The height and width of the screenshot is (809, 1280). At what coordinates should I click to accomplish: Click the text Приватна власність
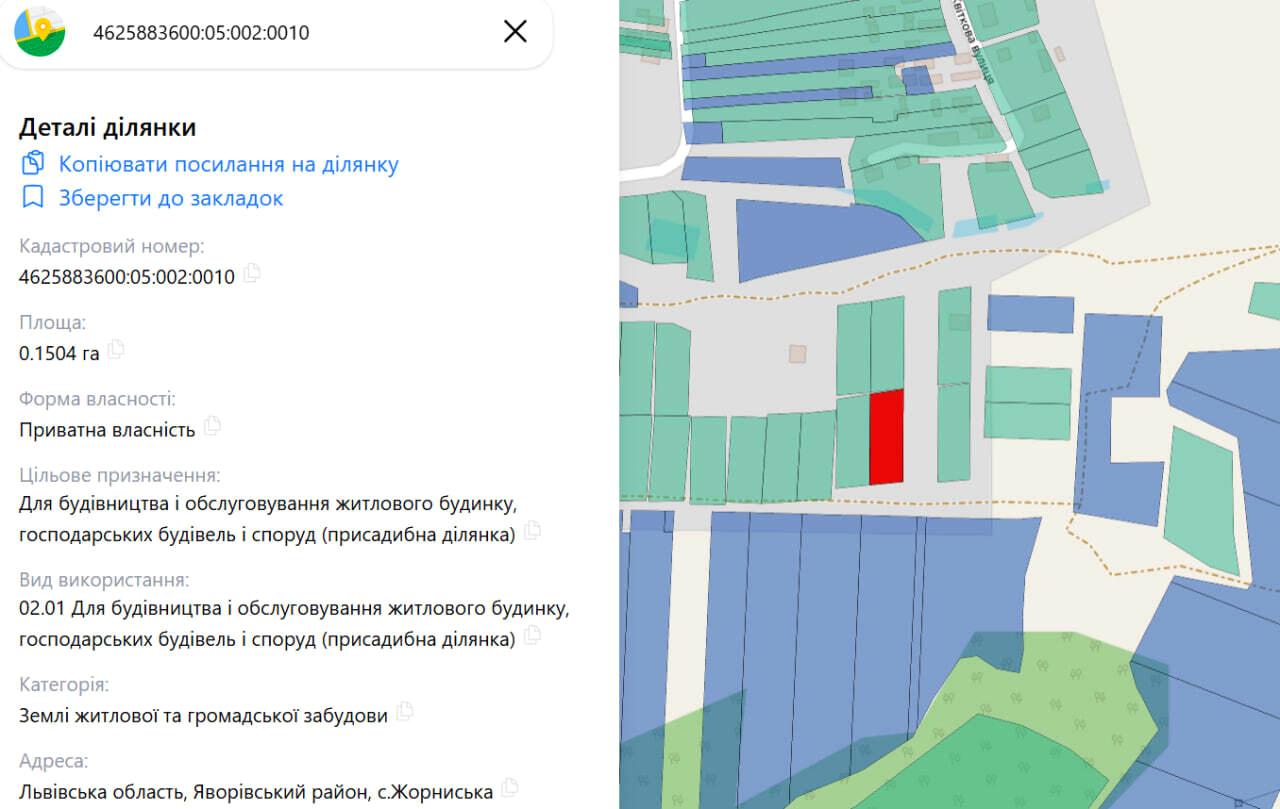(107, 430)
